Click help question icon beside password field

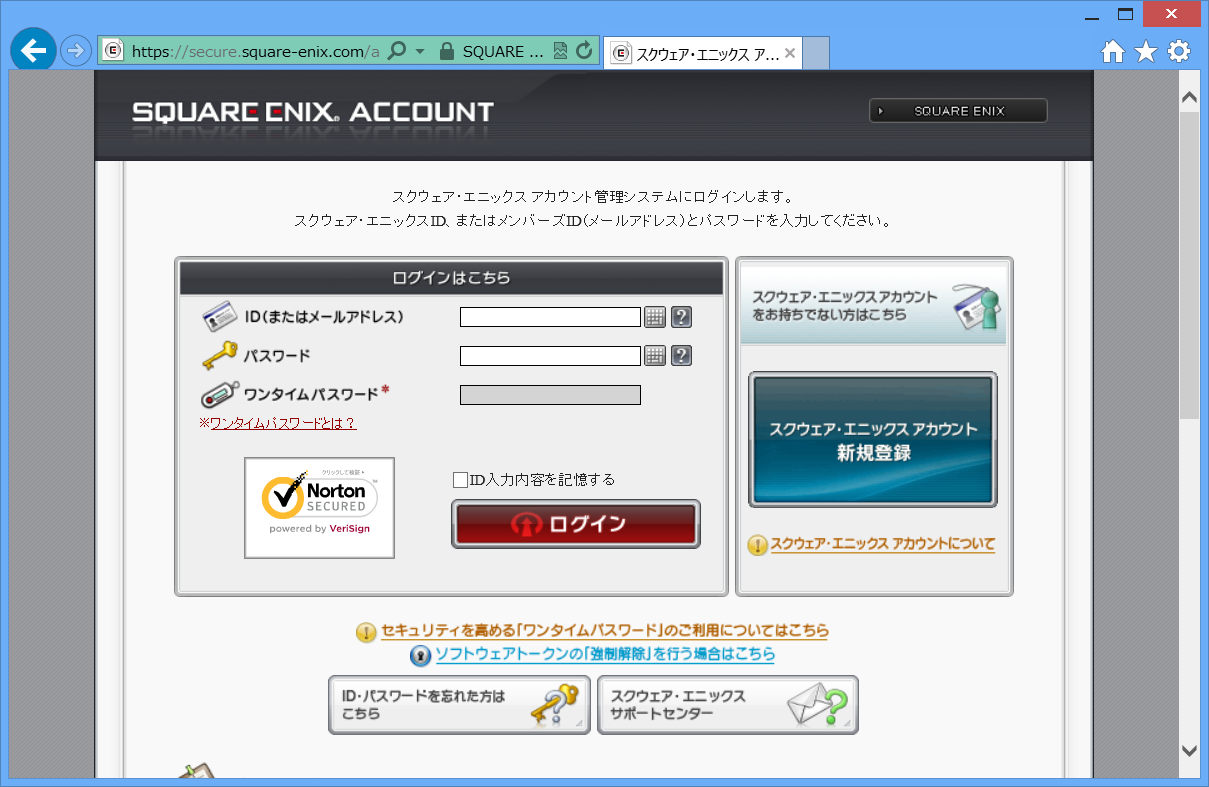tap(681, 356)
